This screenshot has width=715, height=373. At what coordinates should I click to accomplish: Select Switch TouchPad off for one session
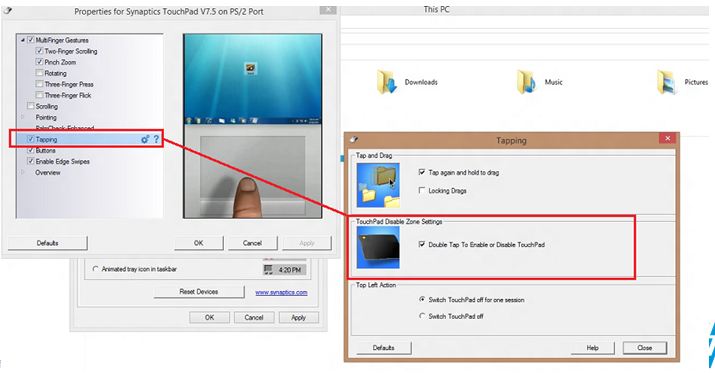(x=422, y=300)
